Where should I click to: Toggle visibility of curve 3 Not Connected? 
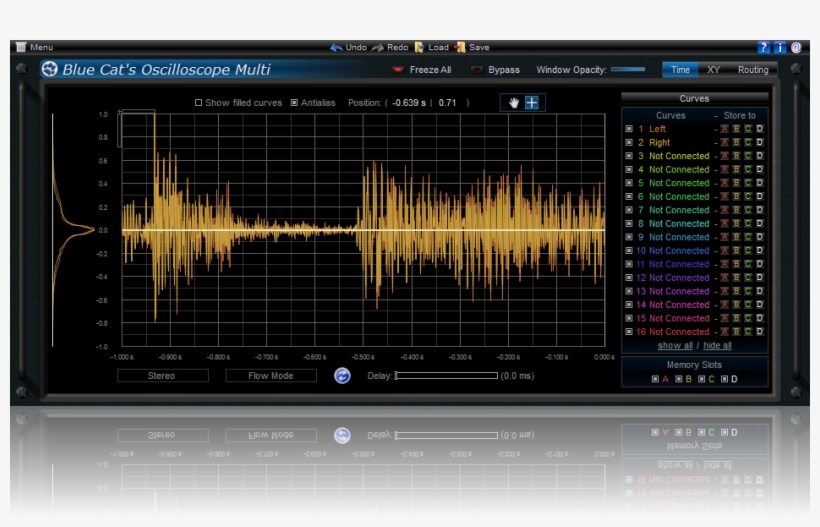pyautogui.click(x=629, y=156)
